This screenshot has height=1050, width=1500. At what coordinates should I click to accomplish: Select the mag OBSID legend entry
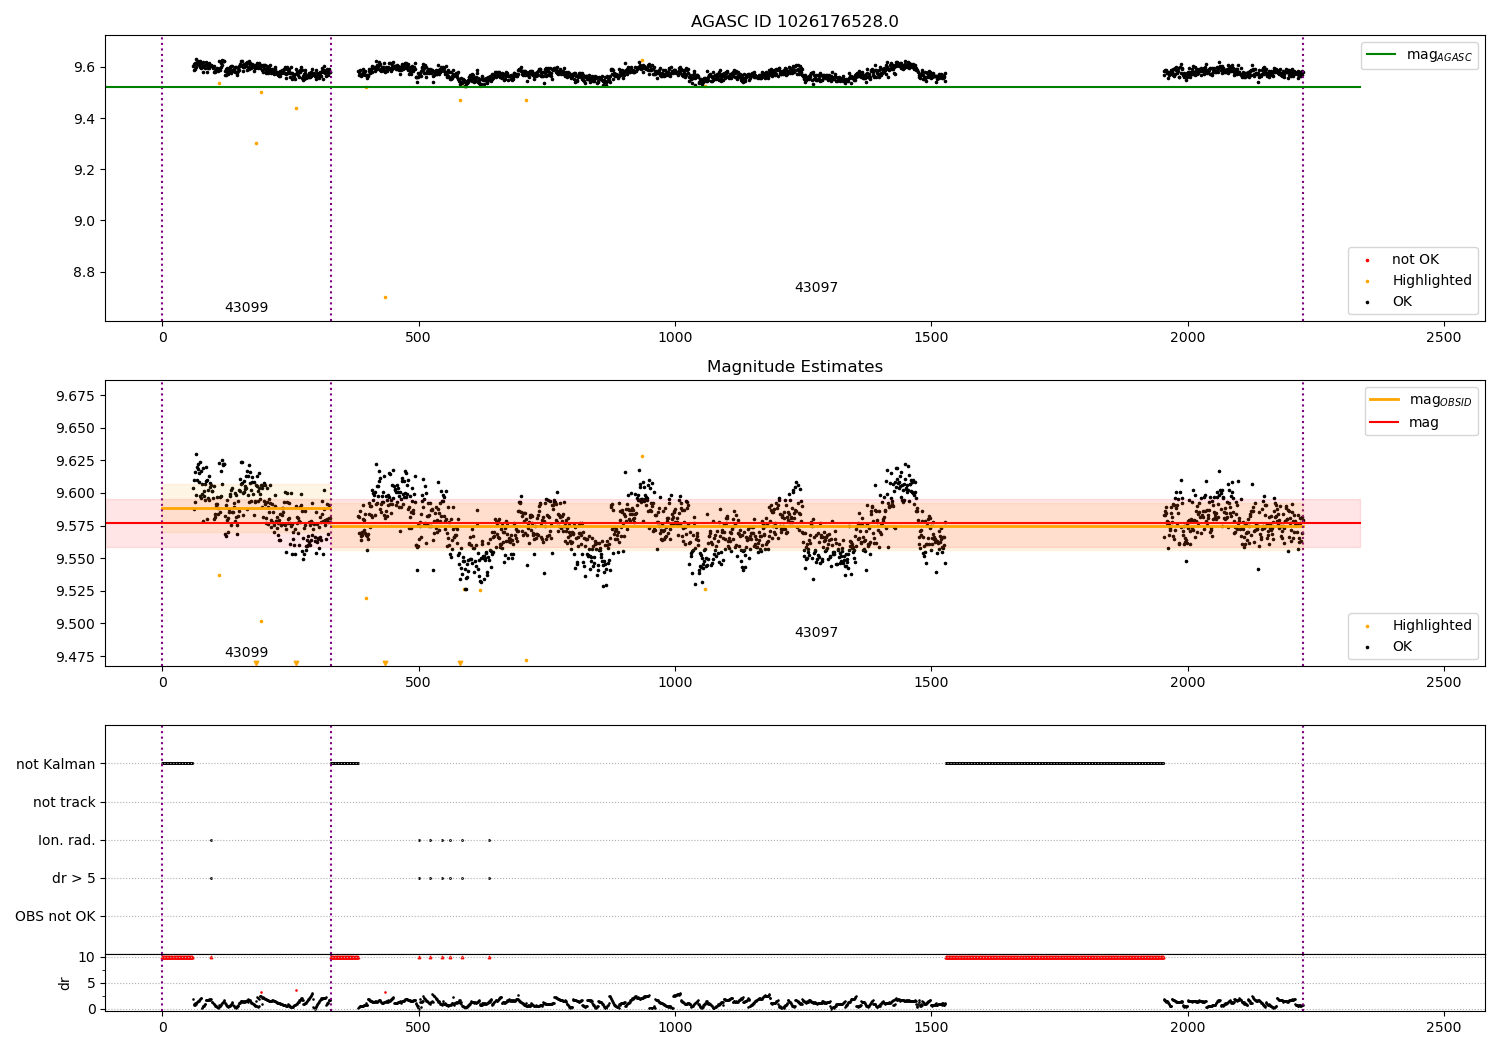(1421, 400)
